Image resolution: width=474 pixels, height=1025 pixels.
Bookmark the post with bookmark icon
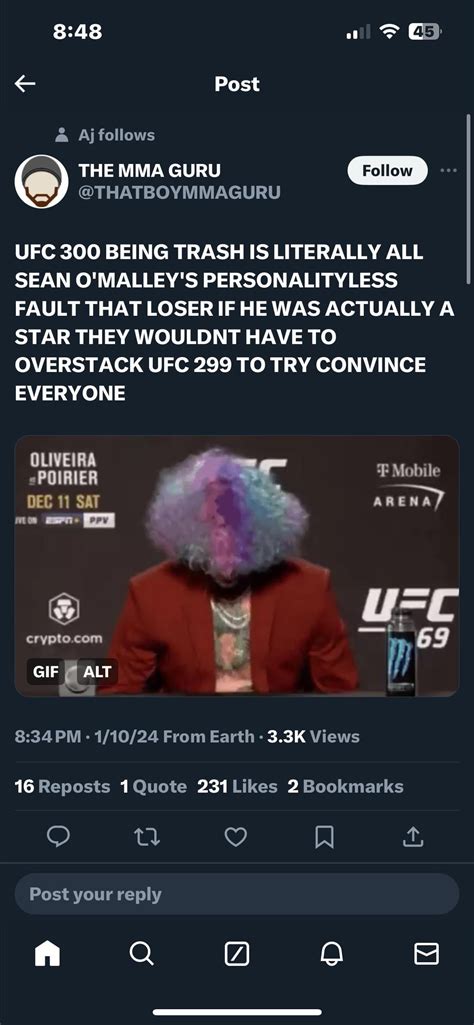tap(325, 837)
